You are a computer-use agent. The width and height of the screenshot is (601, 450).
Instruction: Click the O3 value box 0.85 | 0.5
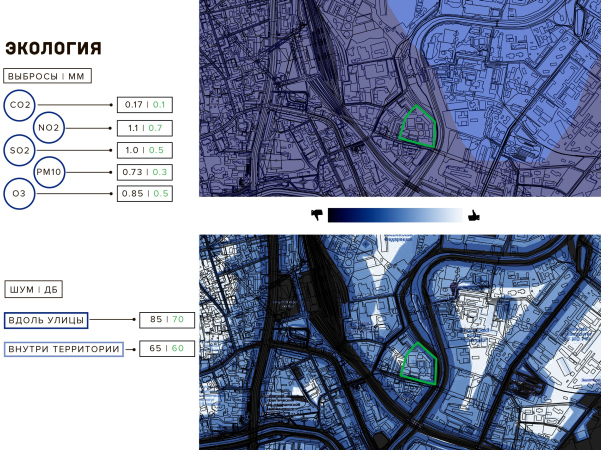point(145,193)
